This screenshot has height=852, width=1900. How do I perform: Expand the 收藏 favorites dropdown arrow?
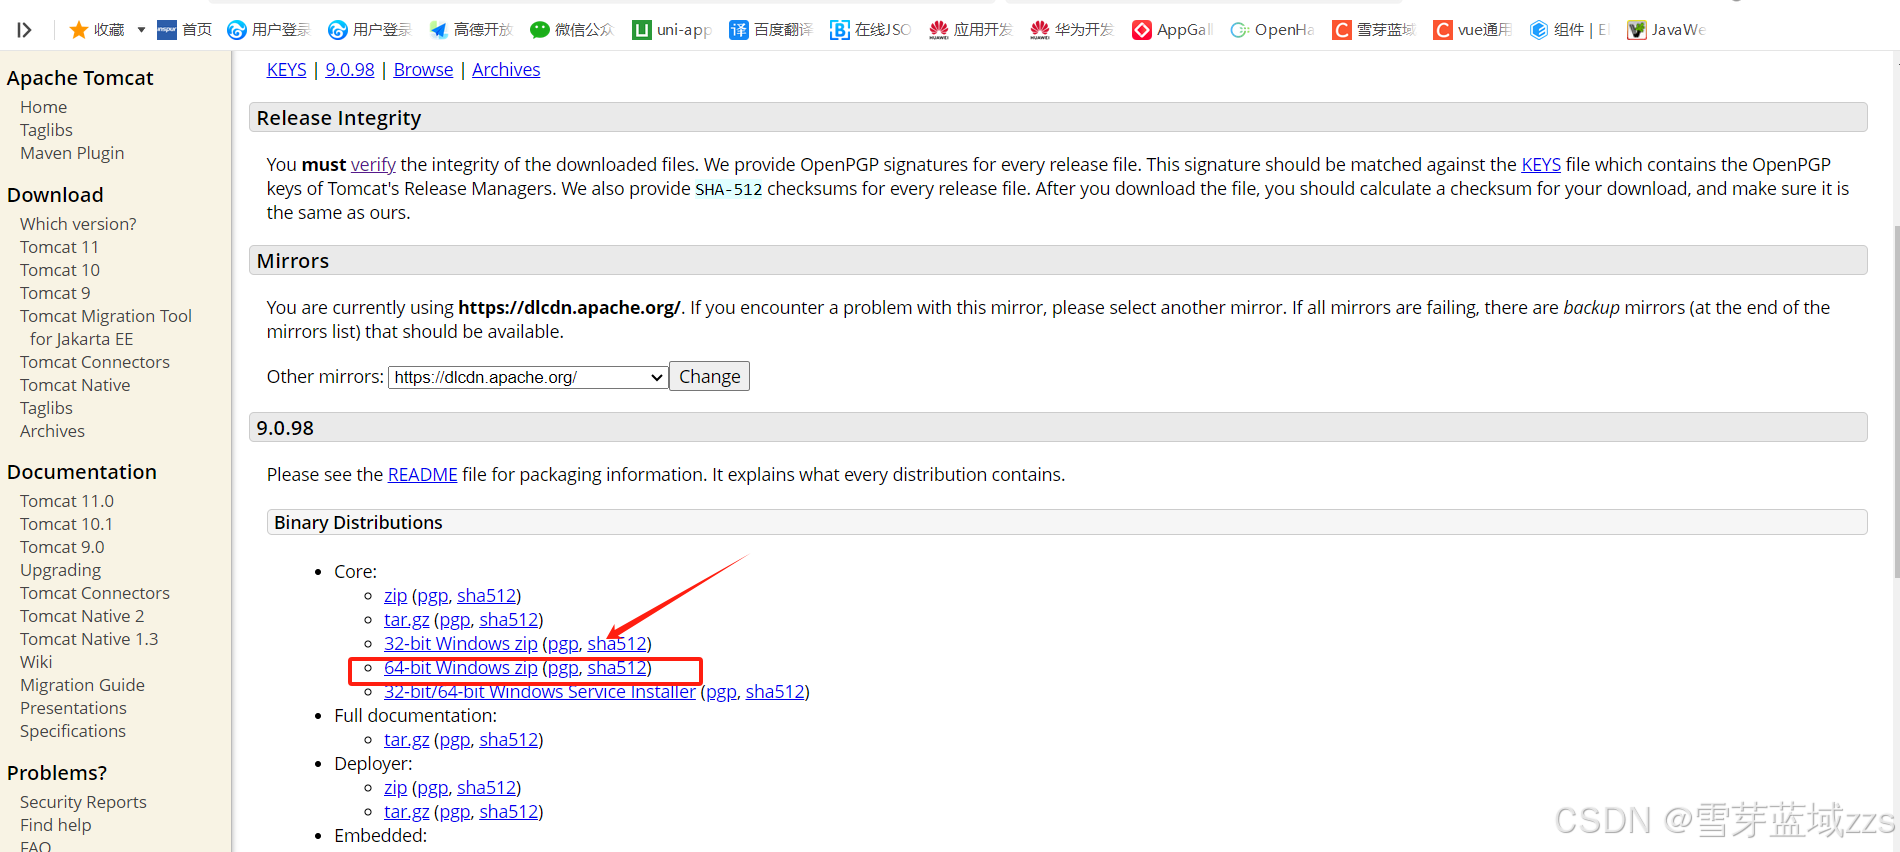[141, 30]
